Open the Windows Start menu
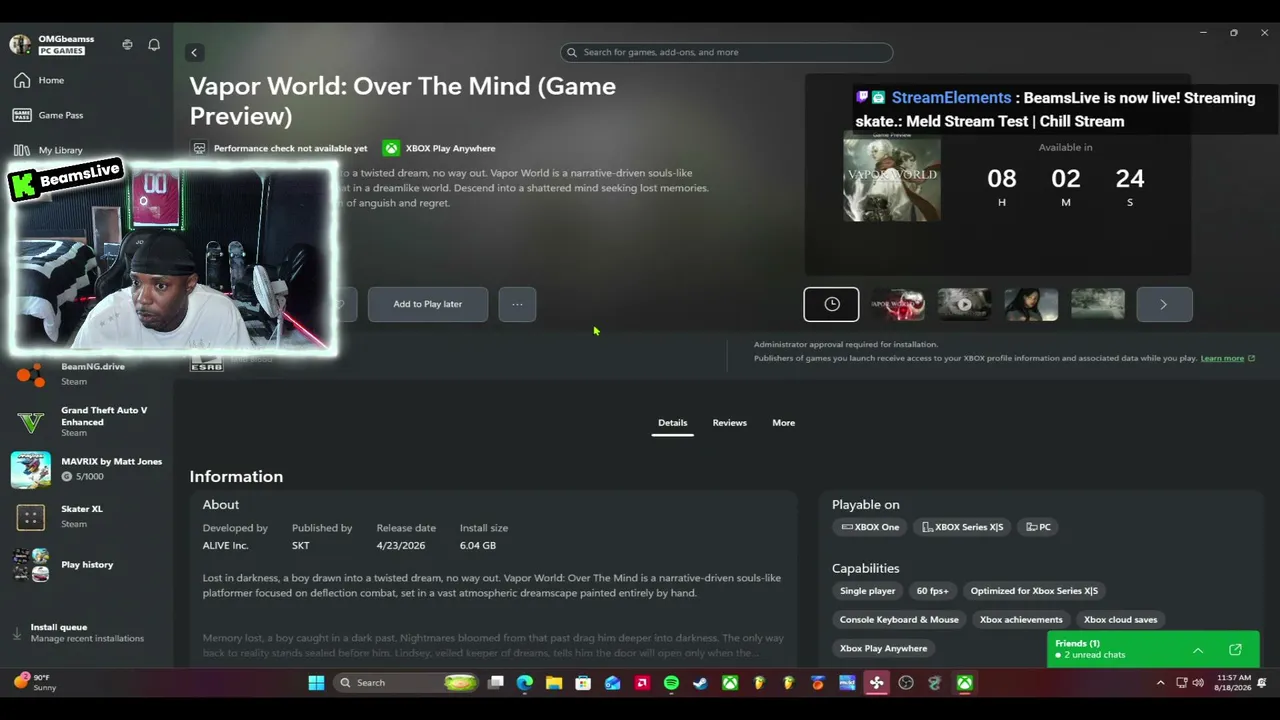The image size is (1280, 720). click(x=316, y=683)
